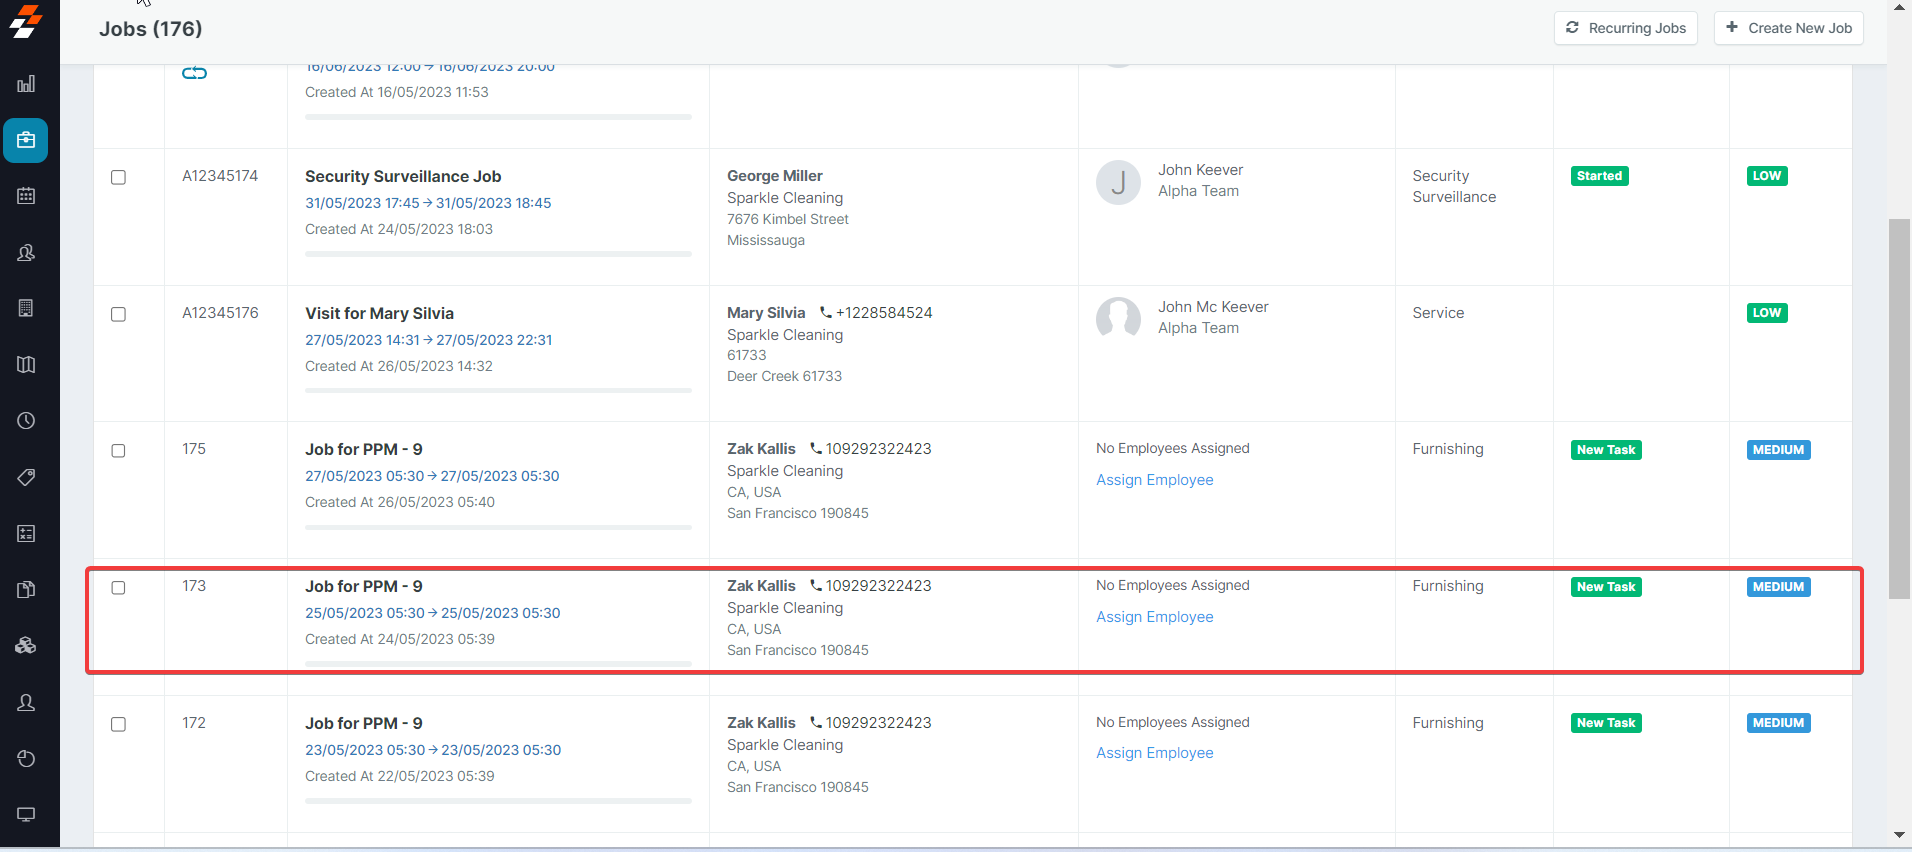This screenshot has height=852, width=1912.
Task: Click progress bar under Visit for Mary Silvia
Action: click(x=498, y=391)
